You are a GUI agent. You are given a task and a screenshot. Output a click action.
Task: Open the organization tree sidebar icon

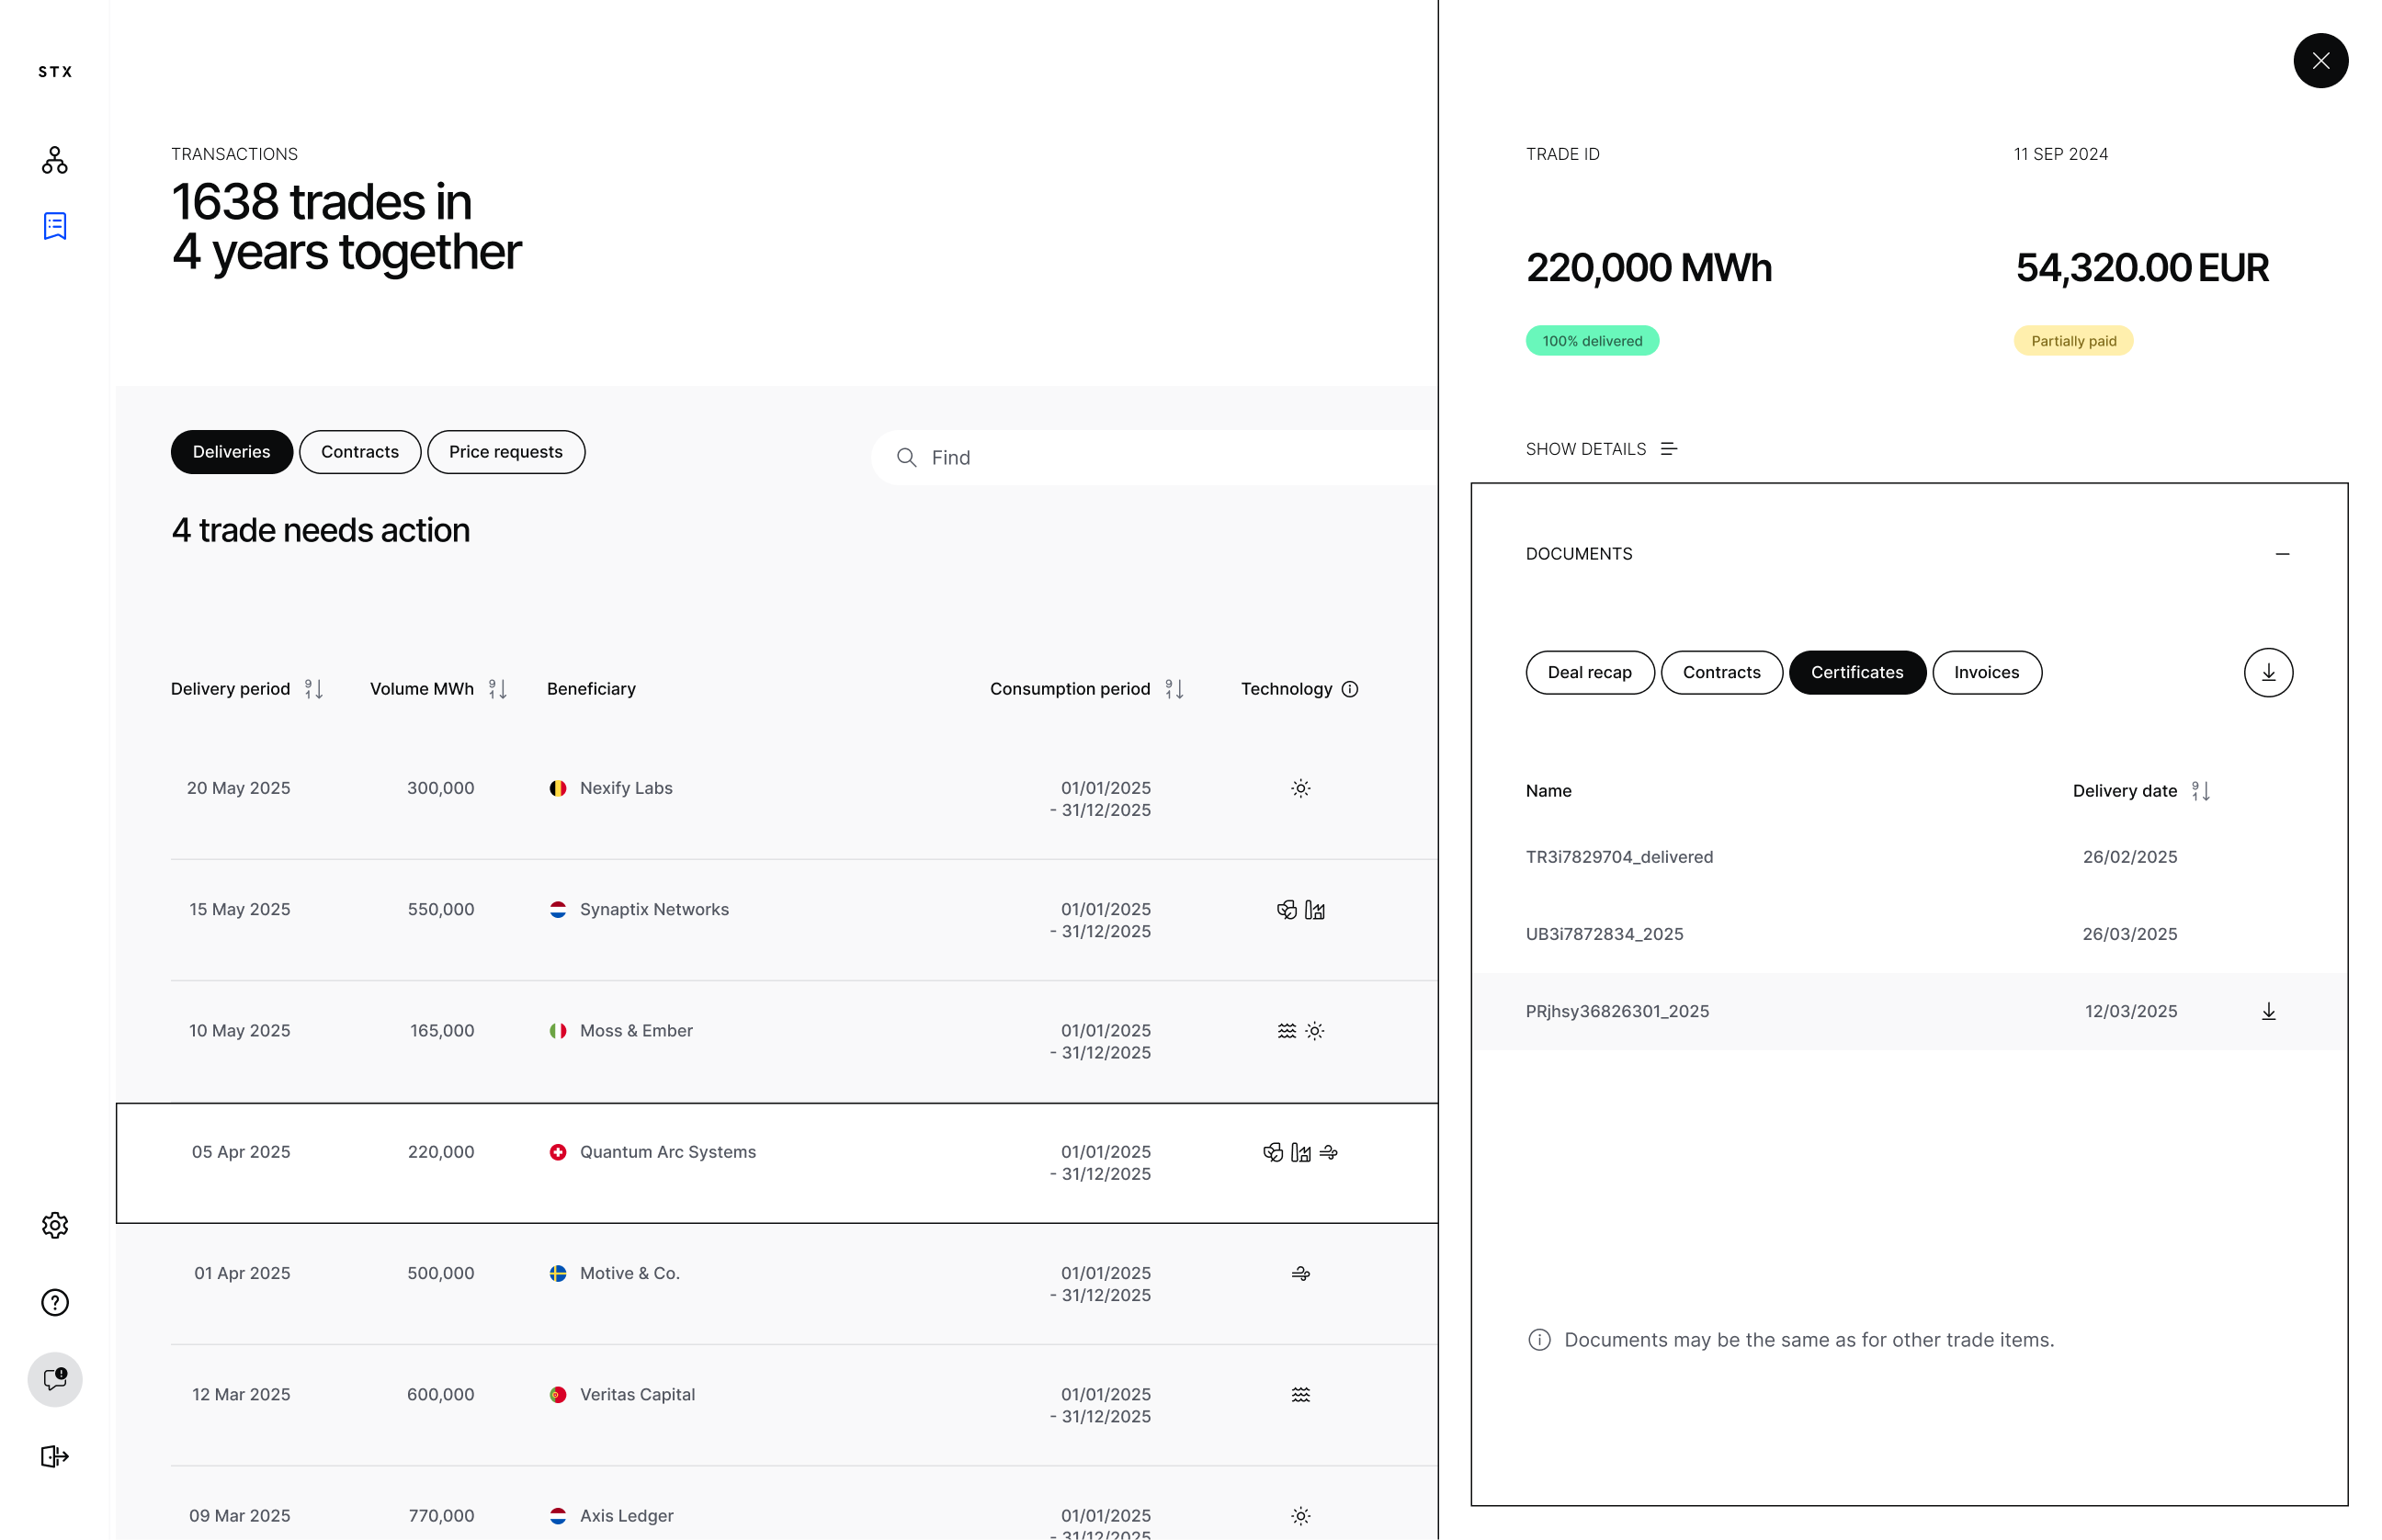(55, 160)
